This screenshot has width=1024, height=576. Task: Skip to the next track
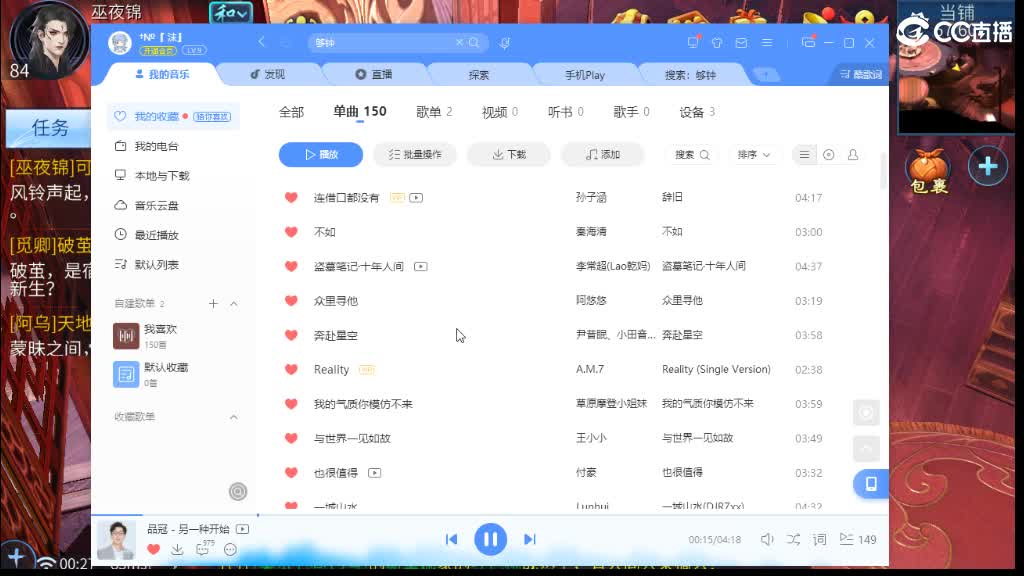[530, 539]
